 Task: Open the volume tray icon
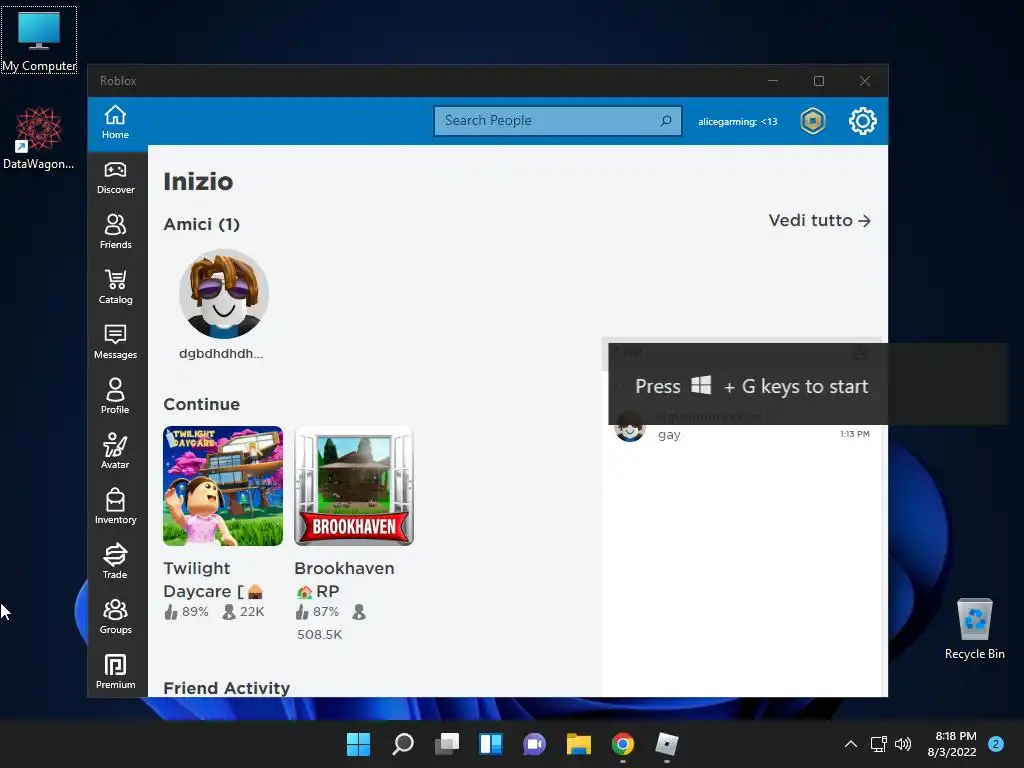(x=903, y=744)
